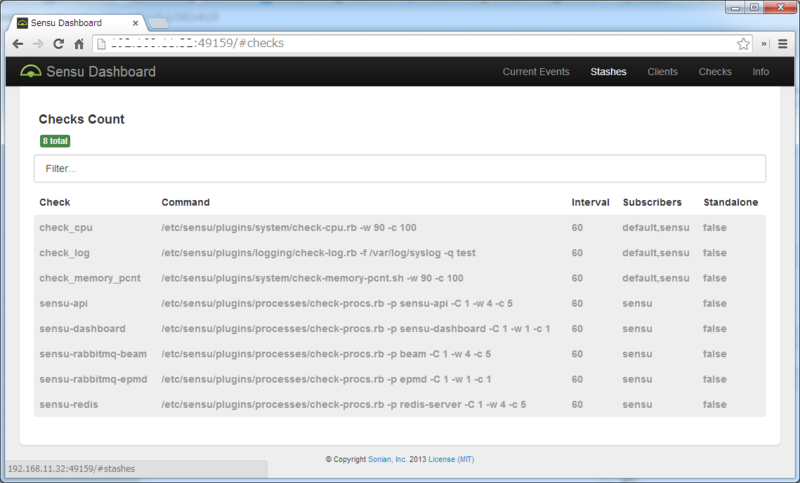
Task: Select the check_log check row
Action: click(400, 253)
